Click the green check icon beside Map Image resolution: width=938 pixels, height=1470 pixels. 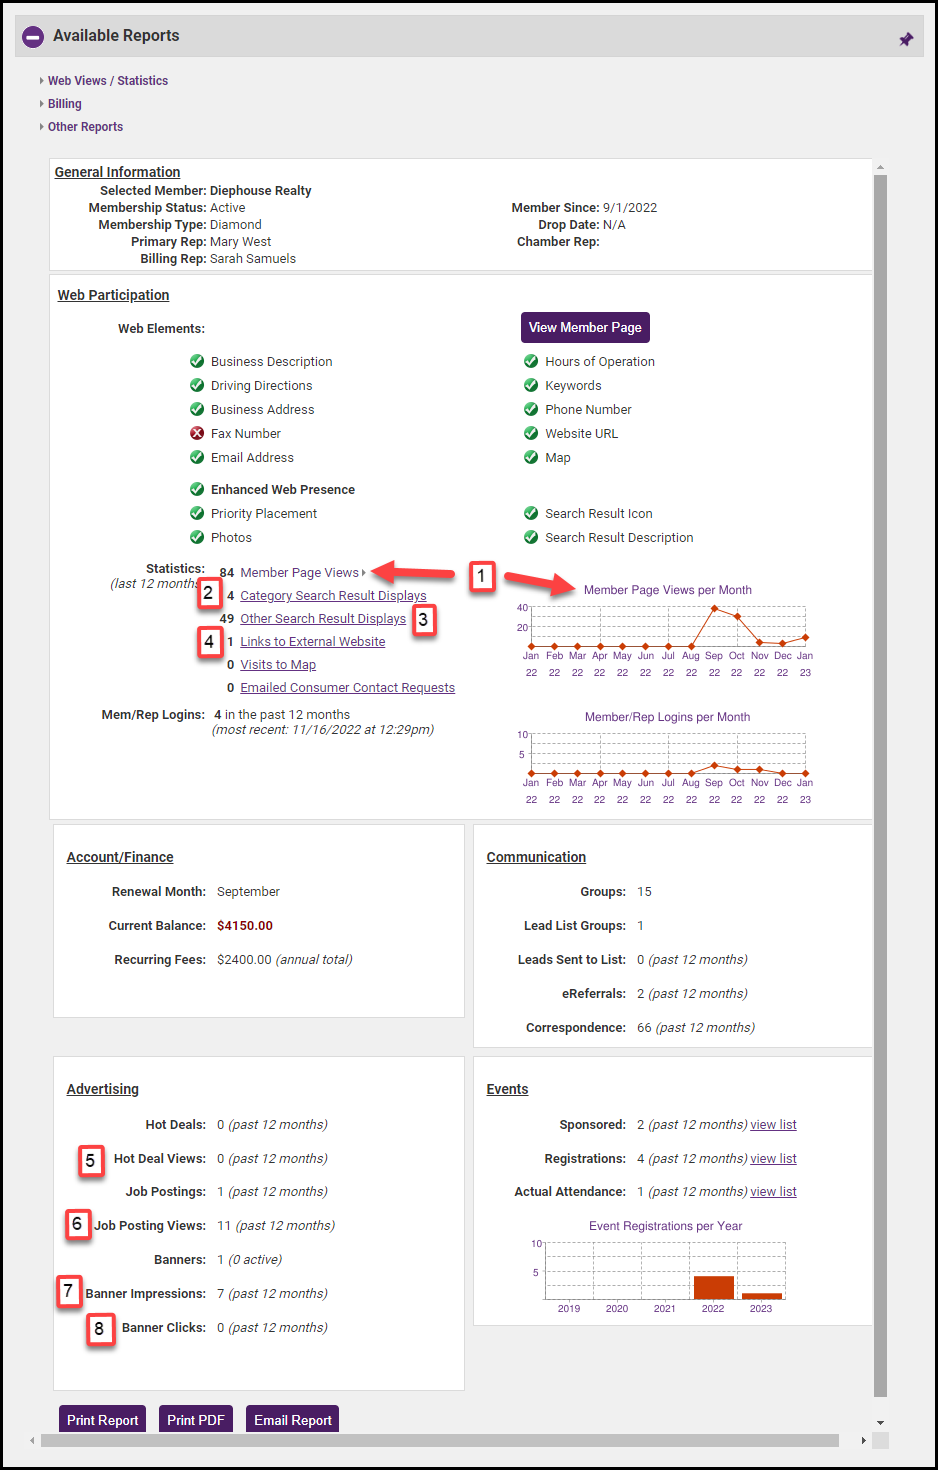pyautogui.click(x=531, y=457)
